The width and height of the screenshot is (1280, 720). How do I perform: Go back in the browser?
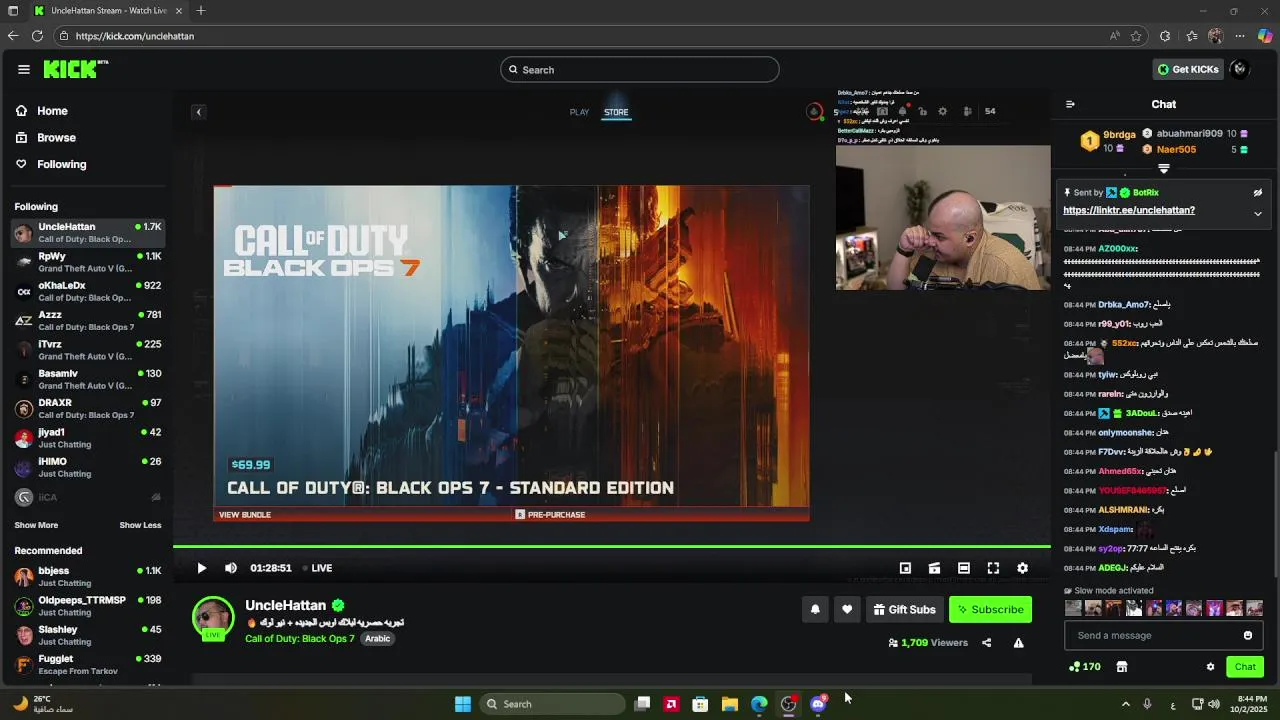(x=13, y=36)
